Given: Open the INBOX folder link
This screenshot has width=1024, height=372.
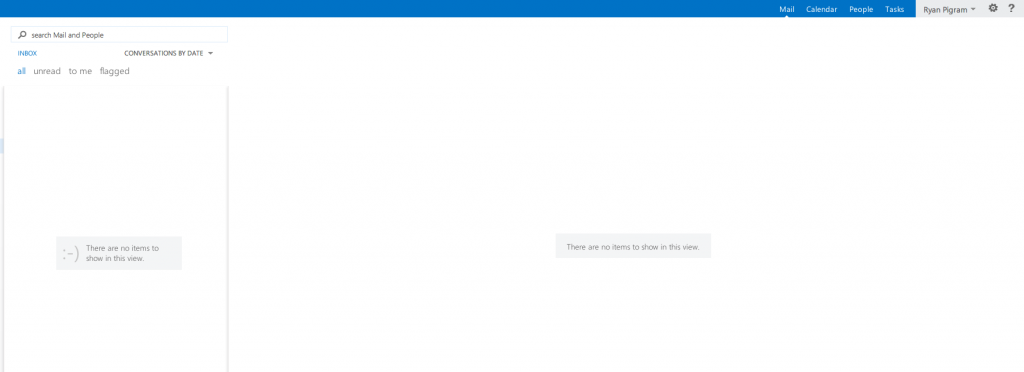Looking at the screenshot, I should coord(27,54).
